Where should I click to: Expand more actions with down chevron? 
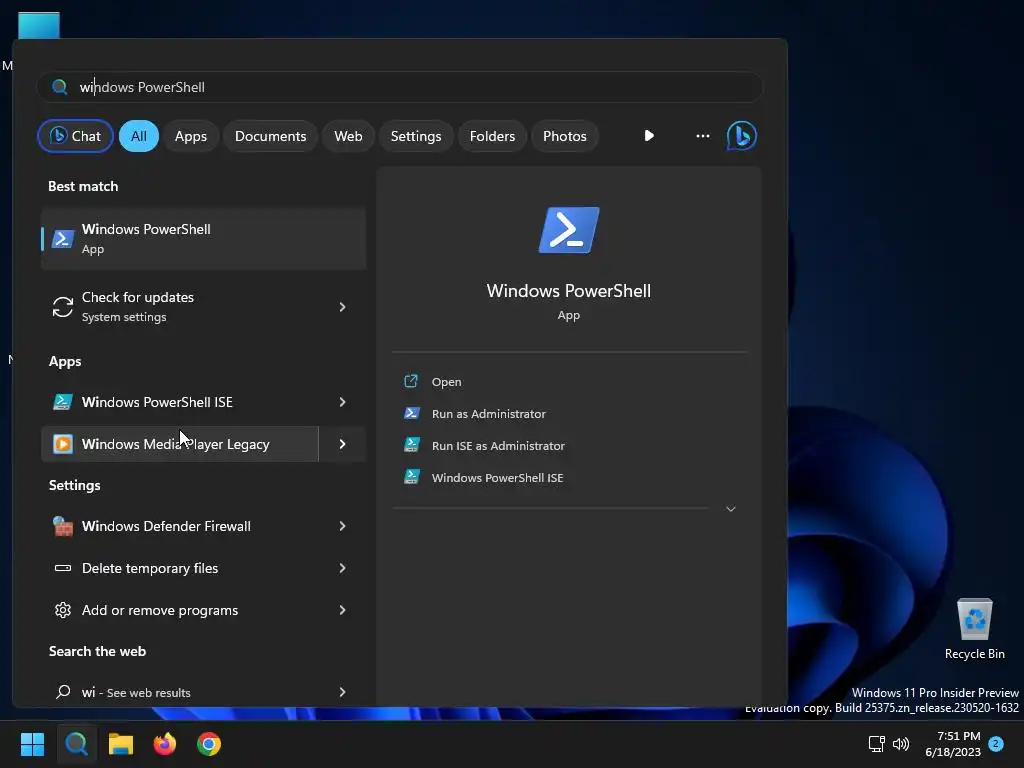[x=731, y=509]
